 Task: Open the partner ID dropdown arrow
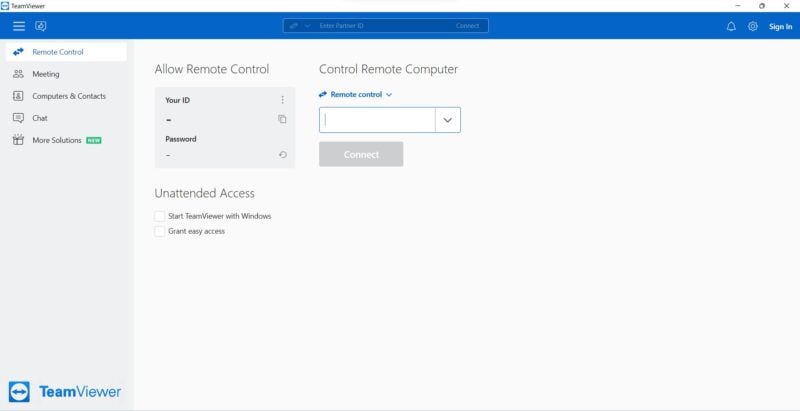pyautogui.click(x=447, y=120)
